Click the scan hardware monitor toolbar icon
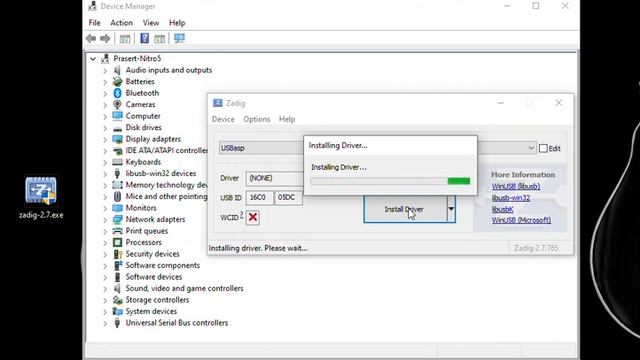640x360 pixels. click(x=179, y=38)
